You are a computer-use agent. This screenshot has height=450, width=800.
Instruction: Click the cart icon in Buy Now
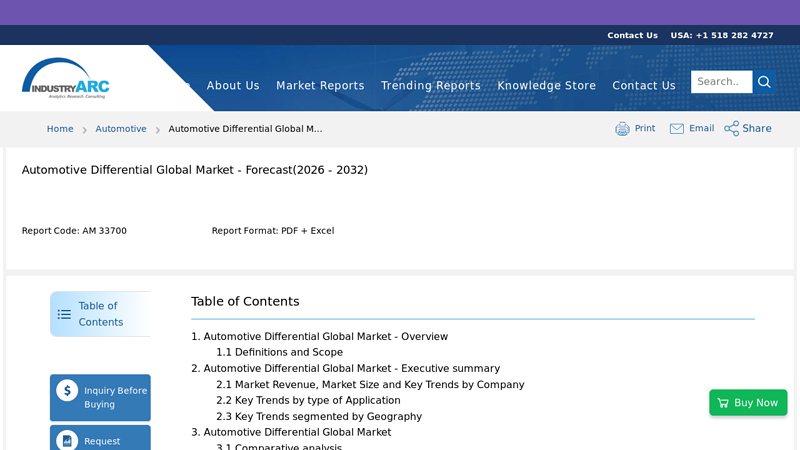click(723, 403)
